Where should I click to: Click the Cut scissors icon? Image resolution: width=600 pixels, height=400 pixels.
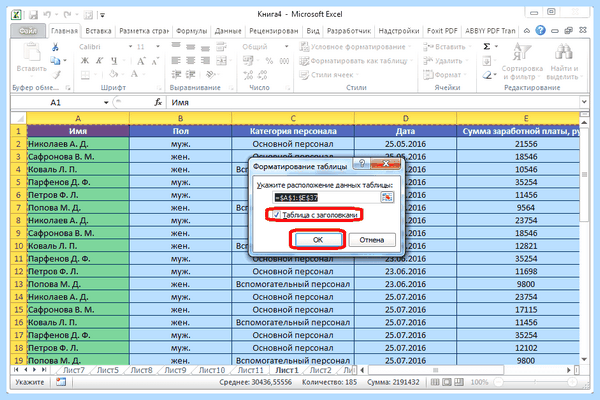tap(55, 47)
